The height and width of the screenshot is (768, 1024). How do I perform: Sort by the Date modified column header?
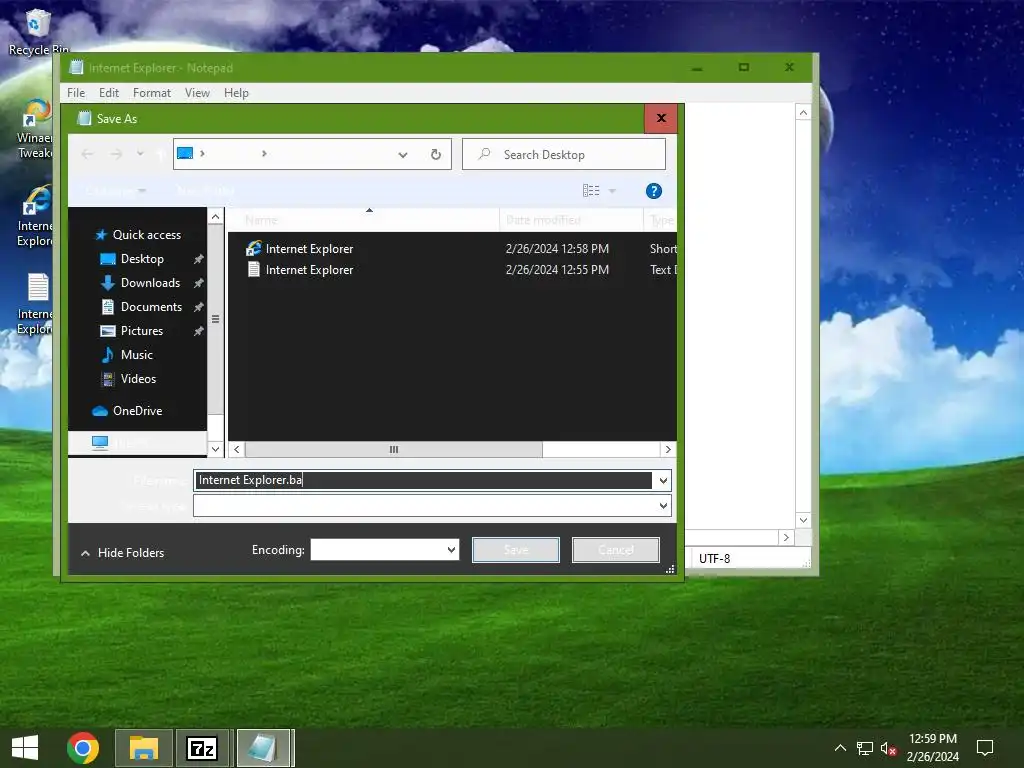tap(571, 220)
